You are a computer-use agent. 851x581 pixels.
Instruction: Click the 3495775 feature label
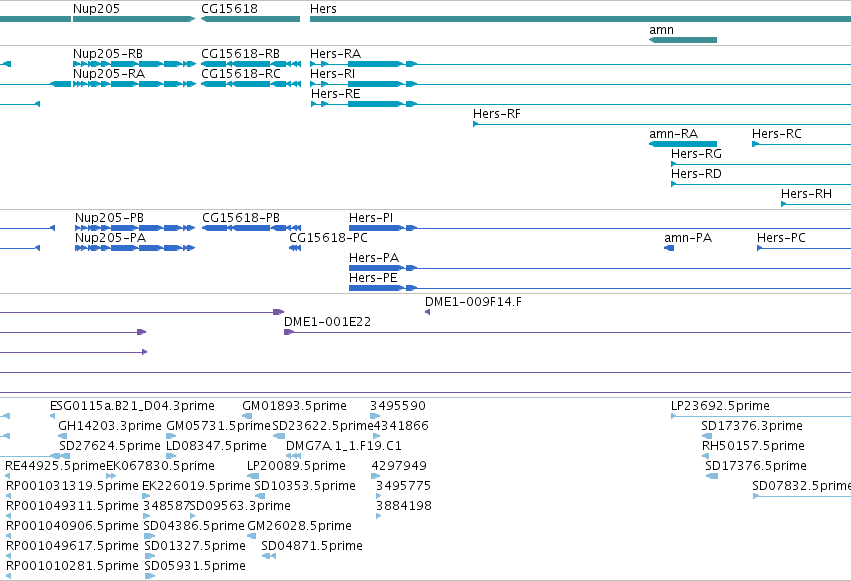pos(403,486)
